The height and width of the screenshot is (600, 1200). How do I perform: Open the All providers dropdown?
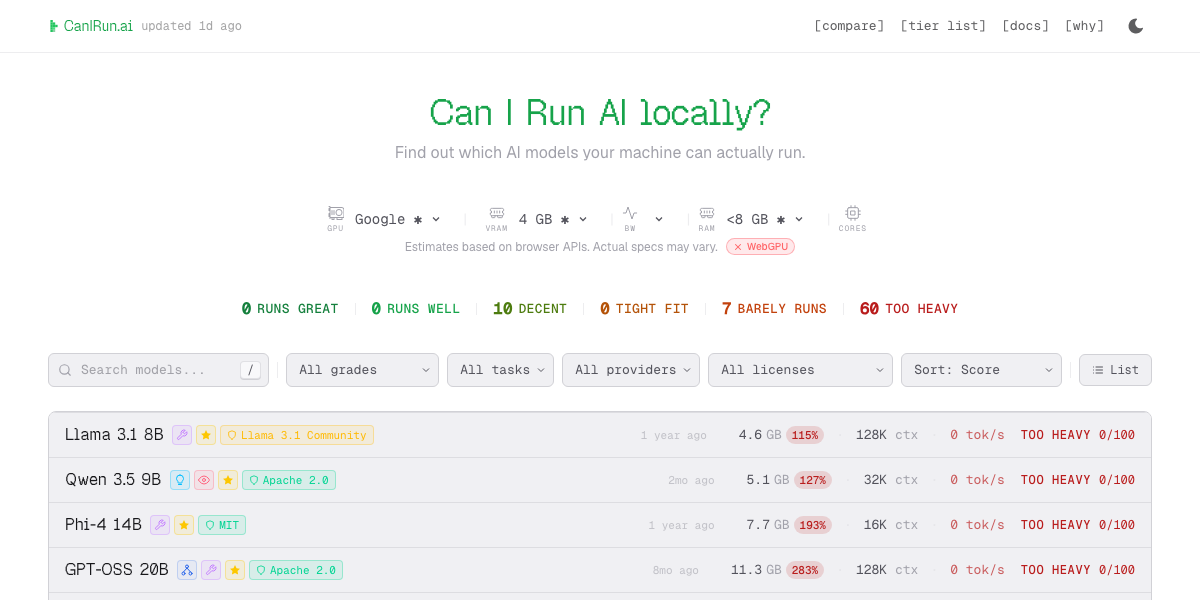pos(631,369)
